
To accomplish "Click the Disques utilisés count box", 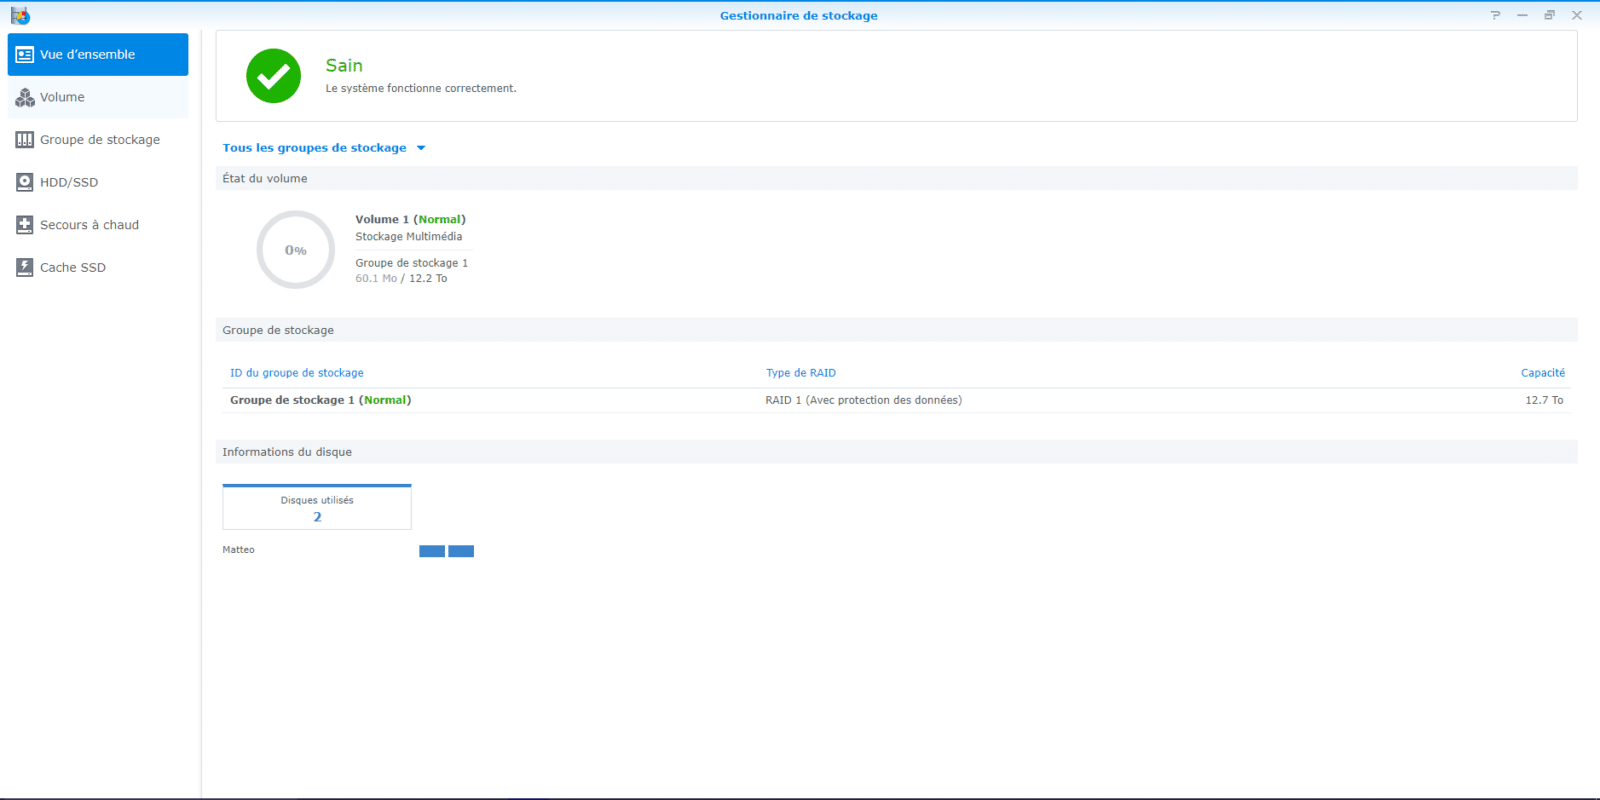I will (x=317, y=508).
